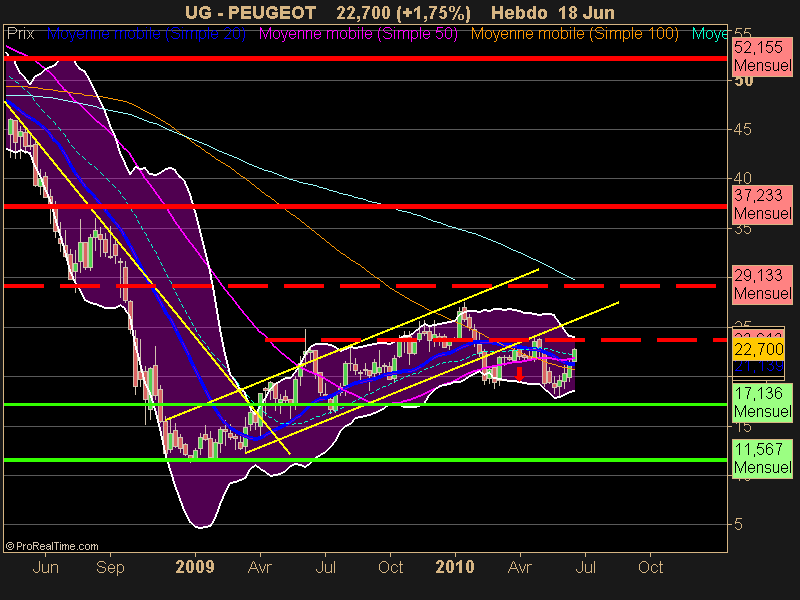800x600 pixels.
Task: Click the 'Hebdo 18 Jun' timeframe text
Action: 553,12
